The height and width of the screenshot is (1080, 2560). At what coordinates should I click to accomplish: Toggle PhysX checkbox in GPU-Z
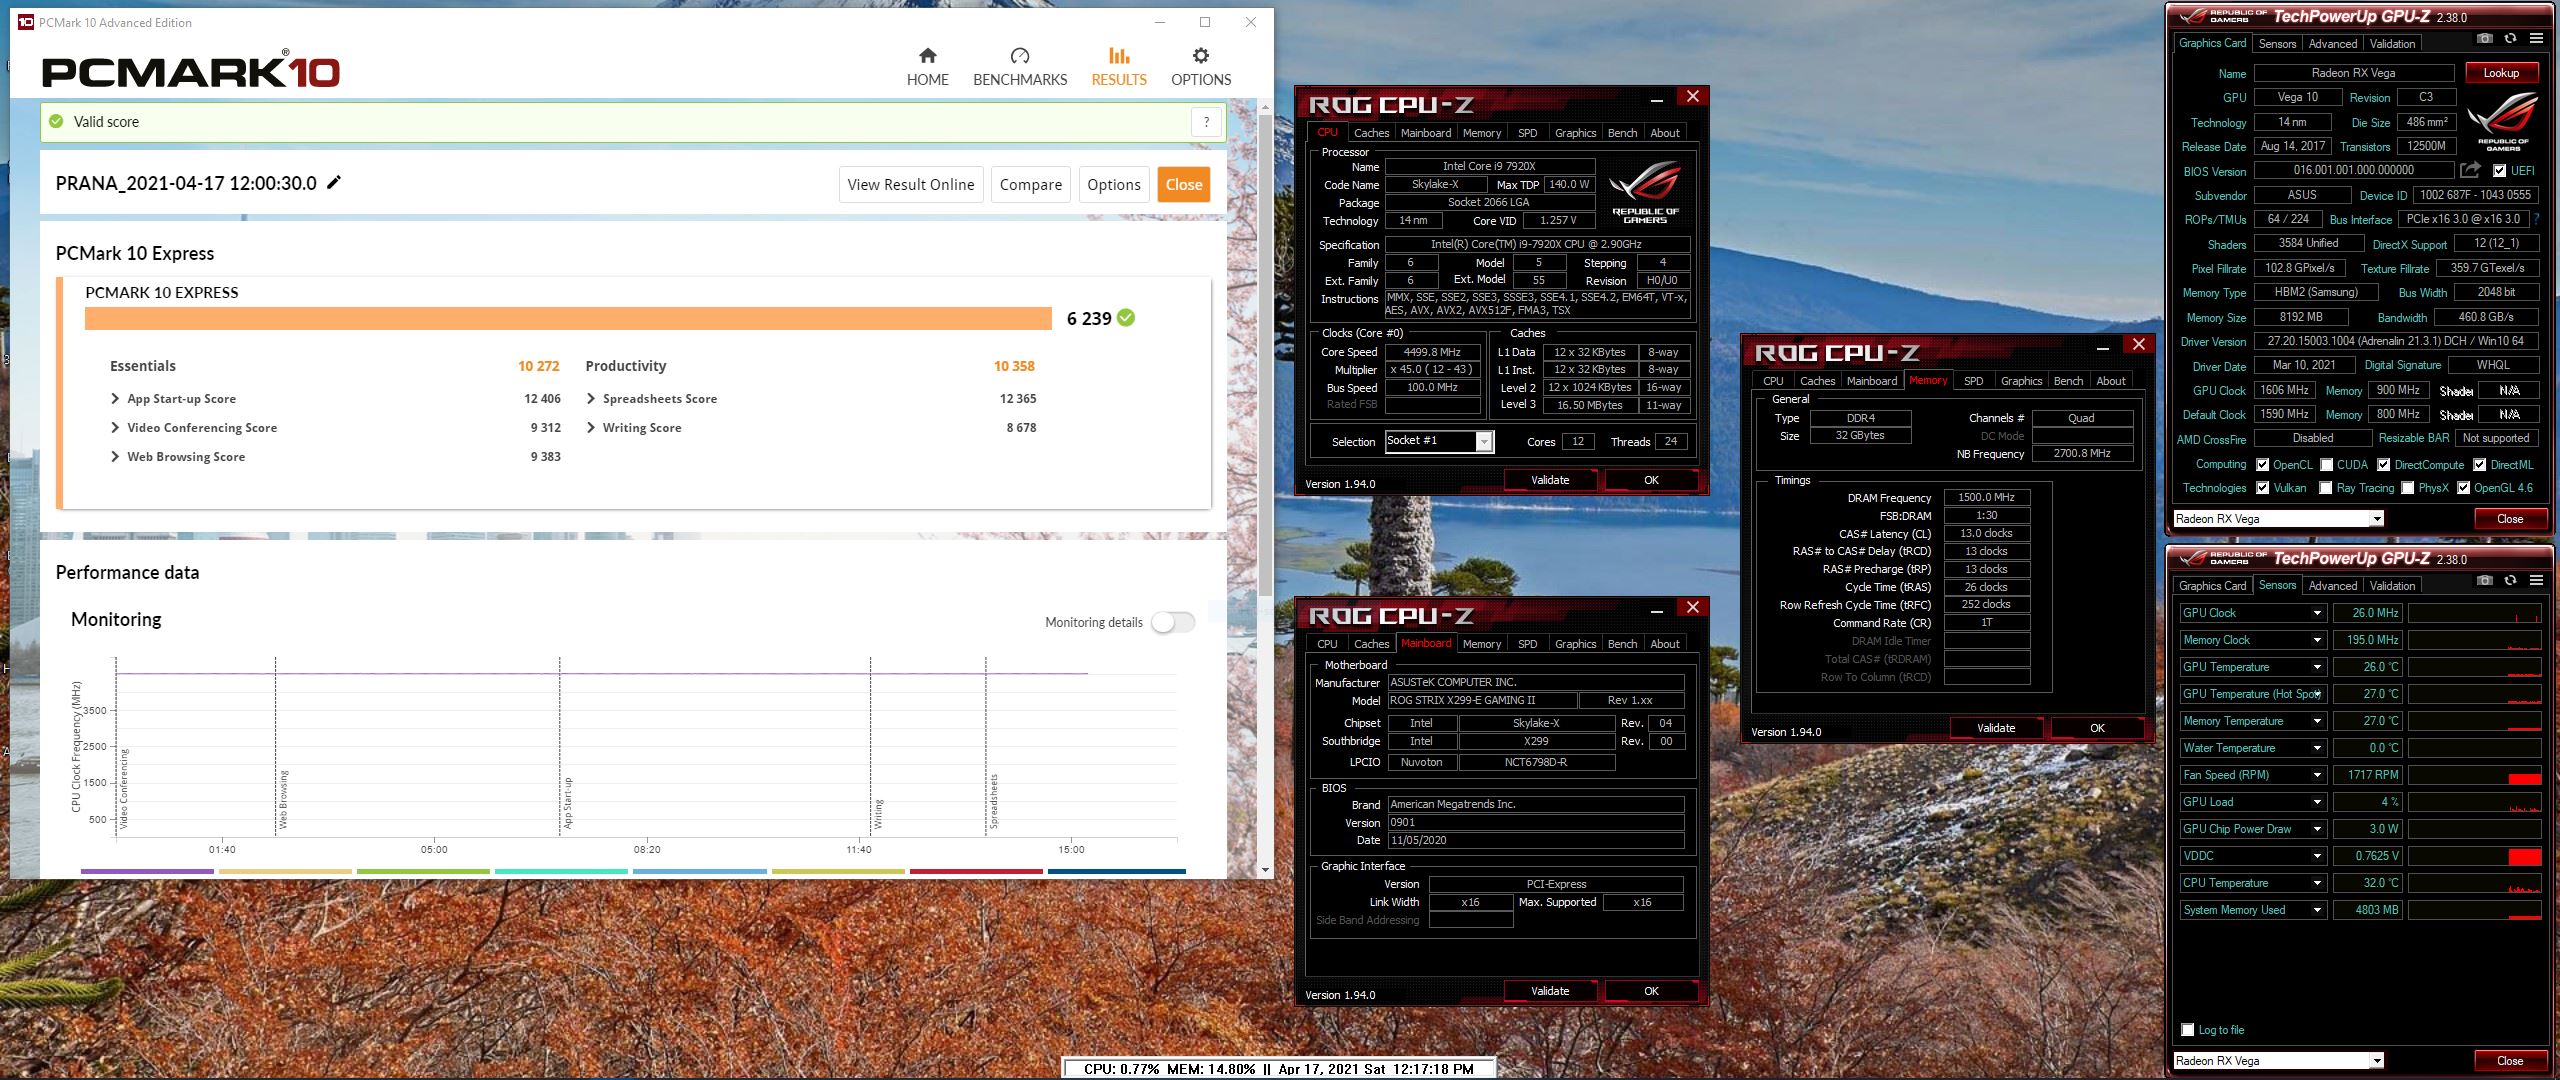point(2407,488)
